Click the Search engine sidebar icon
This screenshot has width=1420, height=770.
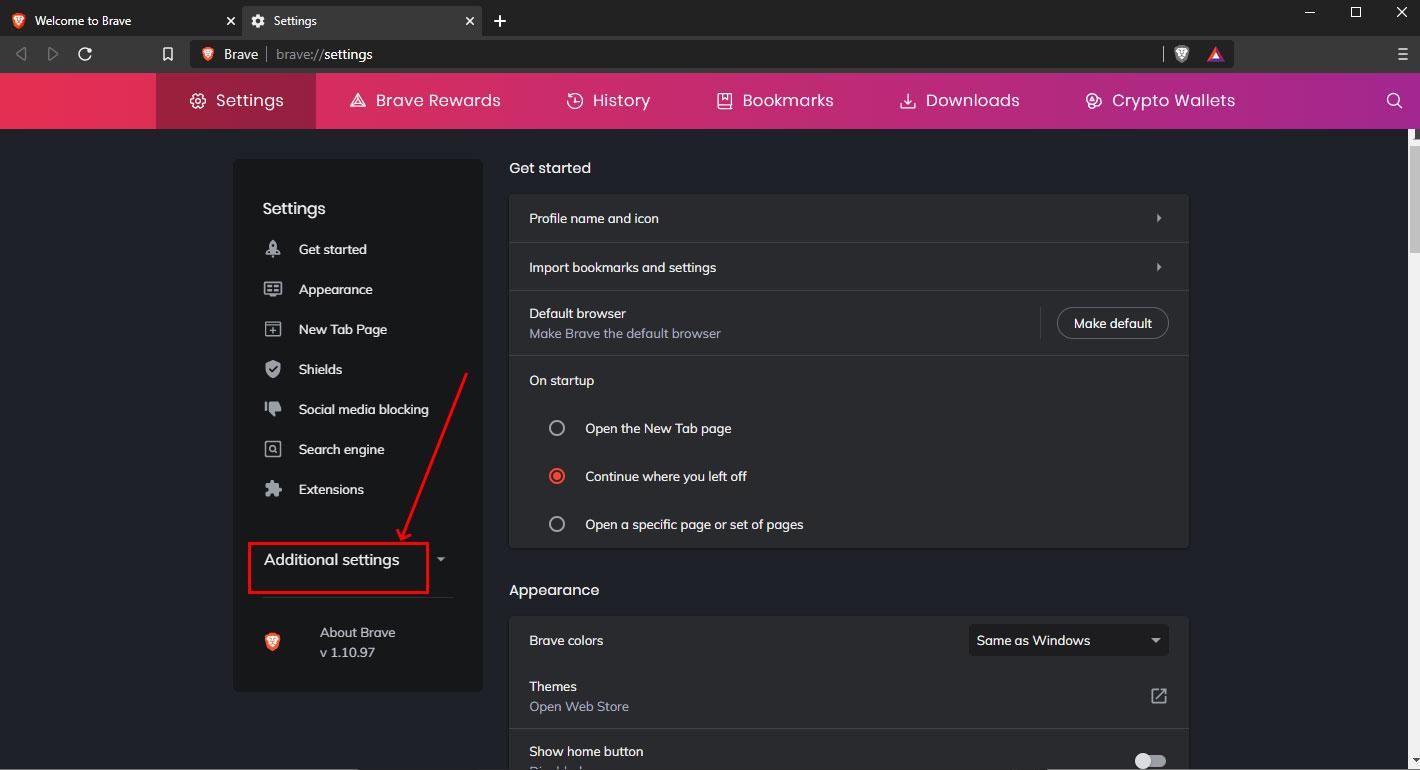(273, 449)
